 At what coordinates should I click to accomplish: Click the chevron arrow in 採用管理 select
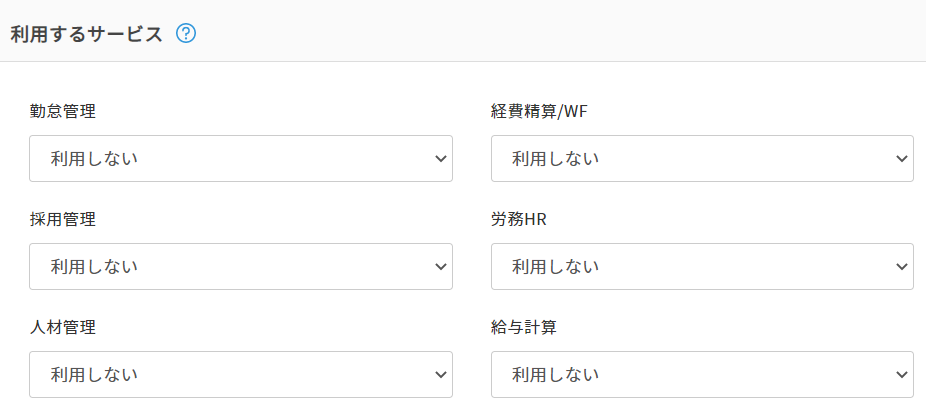(440, 266)
